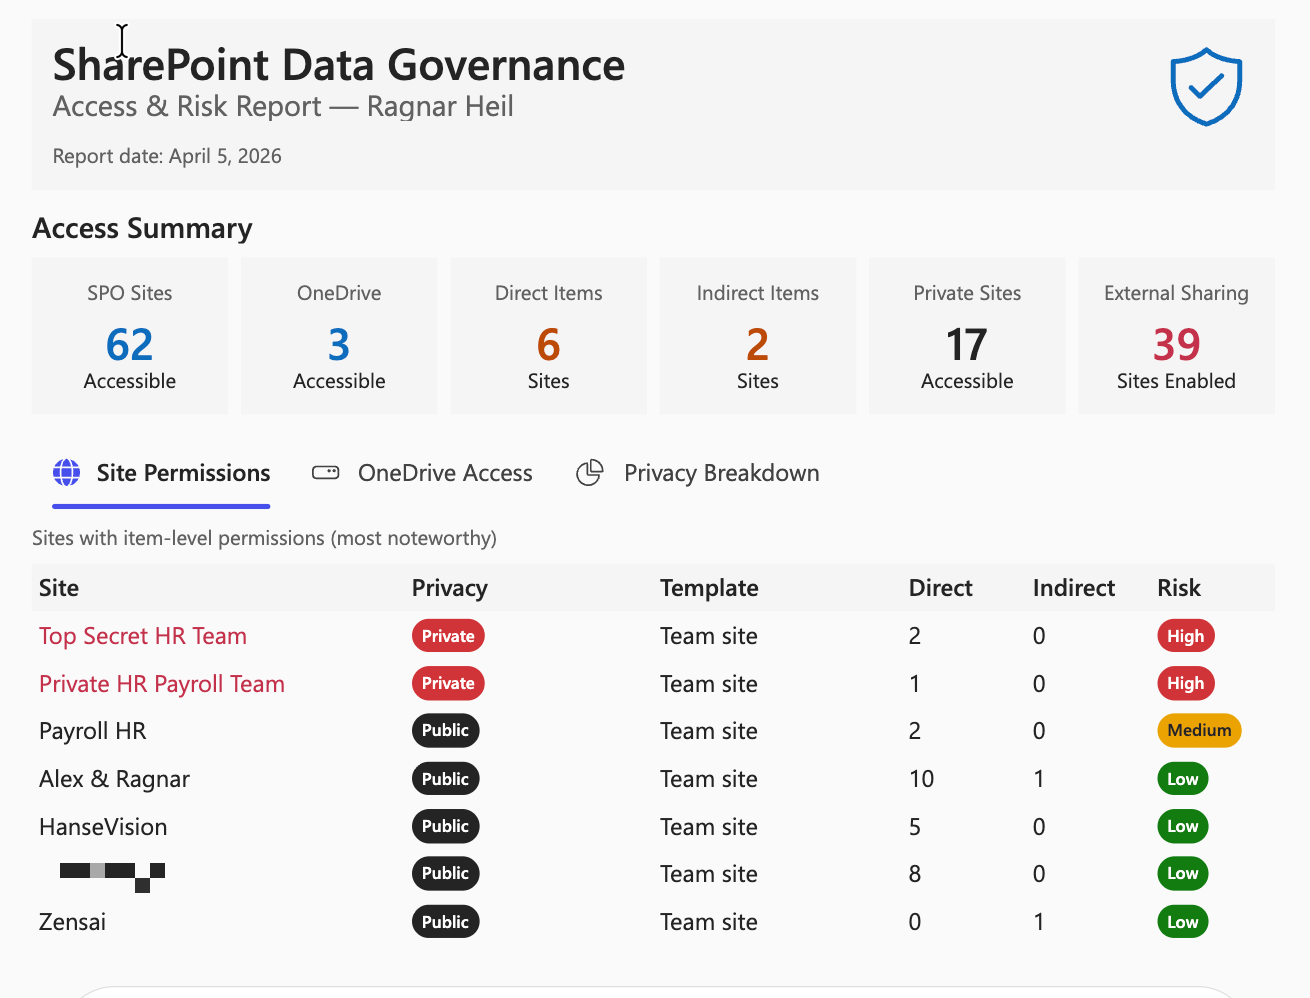Select the Site Permissions tab

tap(182, 472)
